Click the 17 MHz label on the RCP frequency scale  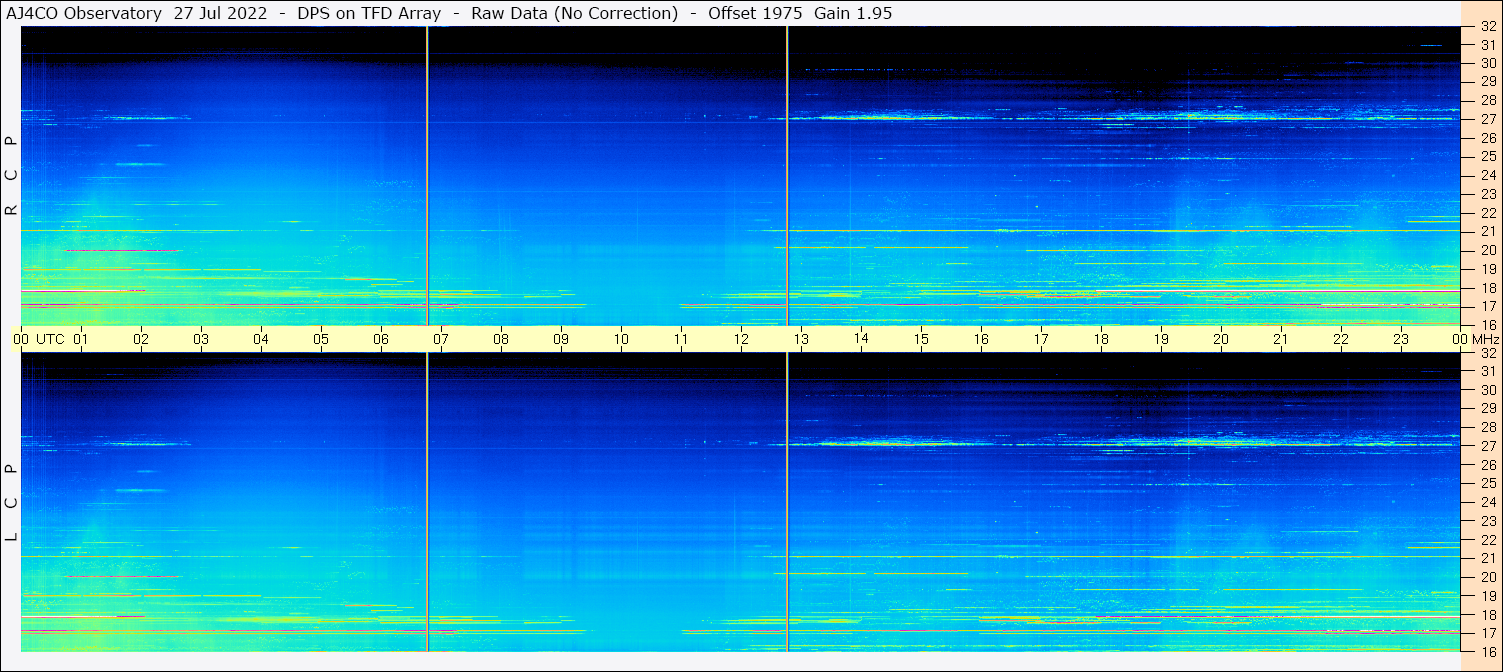pyautogui.click(x=1487, y=306)
